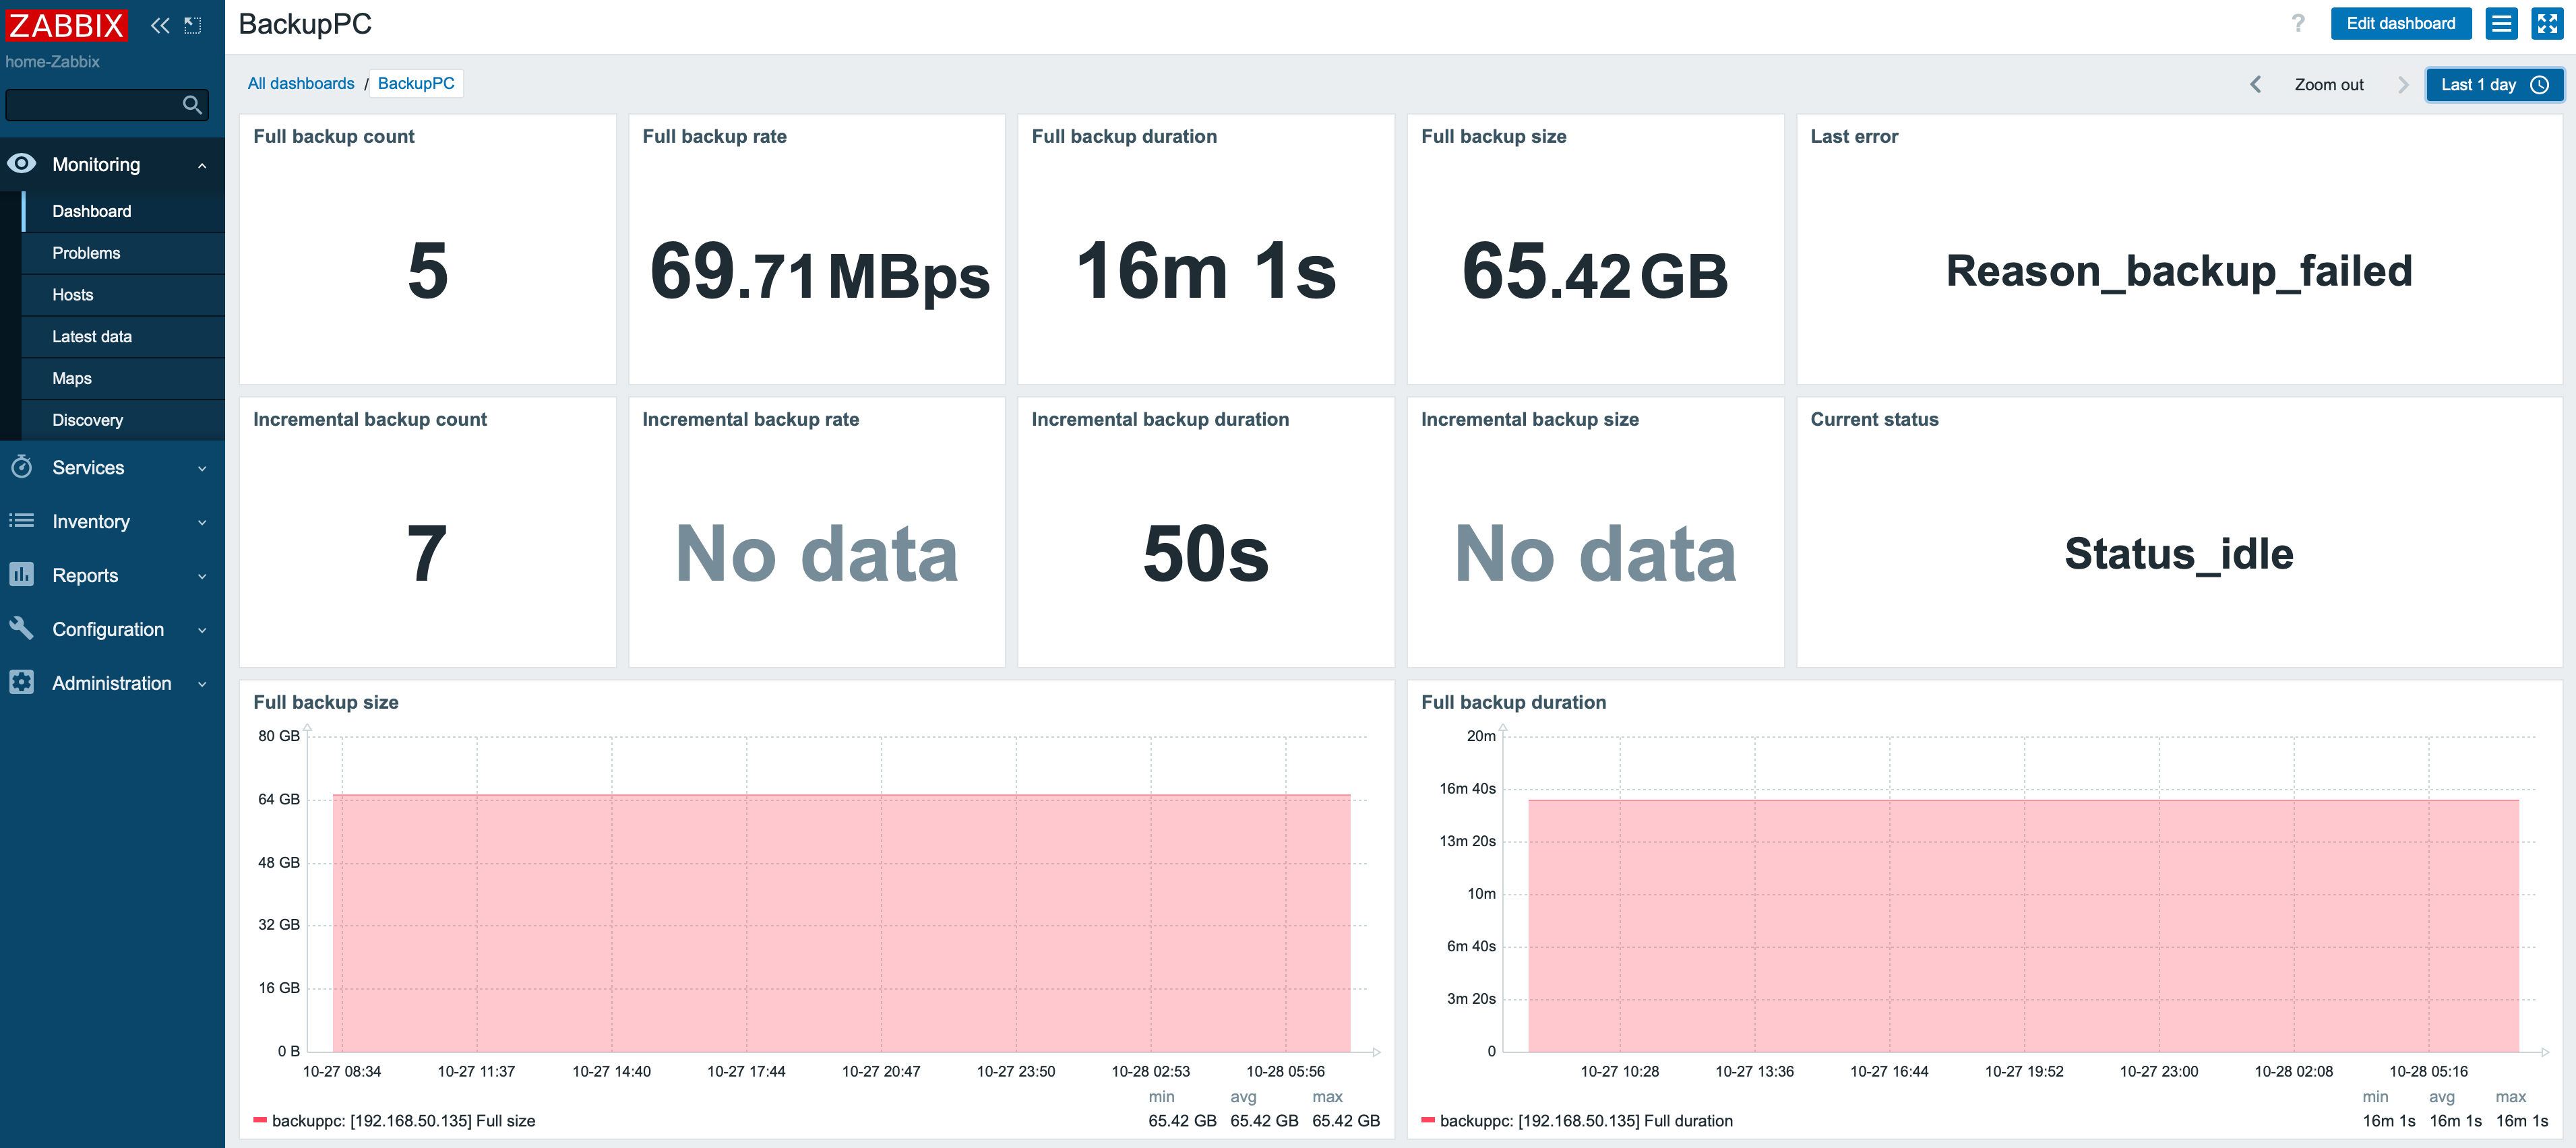Click the Full size graph legend swatch
The height and width of the screenshot is (1148, 2576).
(x=261, y=1121)
